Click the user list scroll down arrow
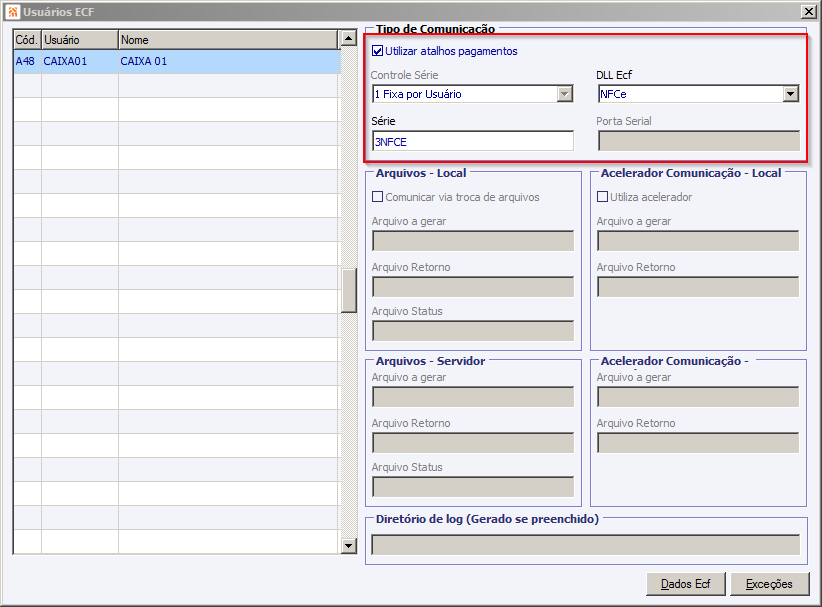Image resolution: width=822 pixels, height=607 pixels. pos(349,546)
